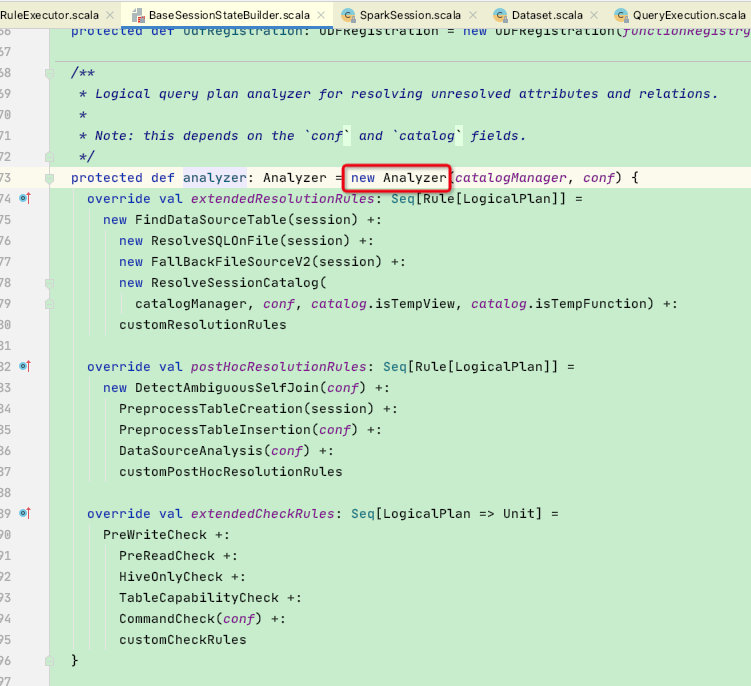Click override gutter icon for extendedResolutionRules

click(25, 198)
